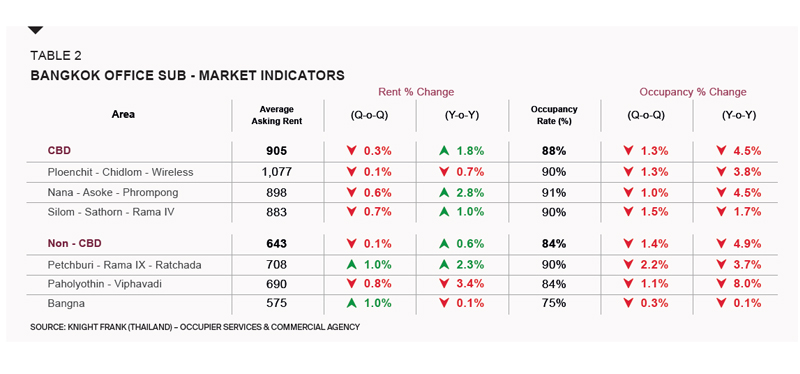
Task: Click red down arrow beside Paholyothin 8.0%
Action: coord(721,284)
